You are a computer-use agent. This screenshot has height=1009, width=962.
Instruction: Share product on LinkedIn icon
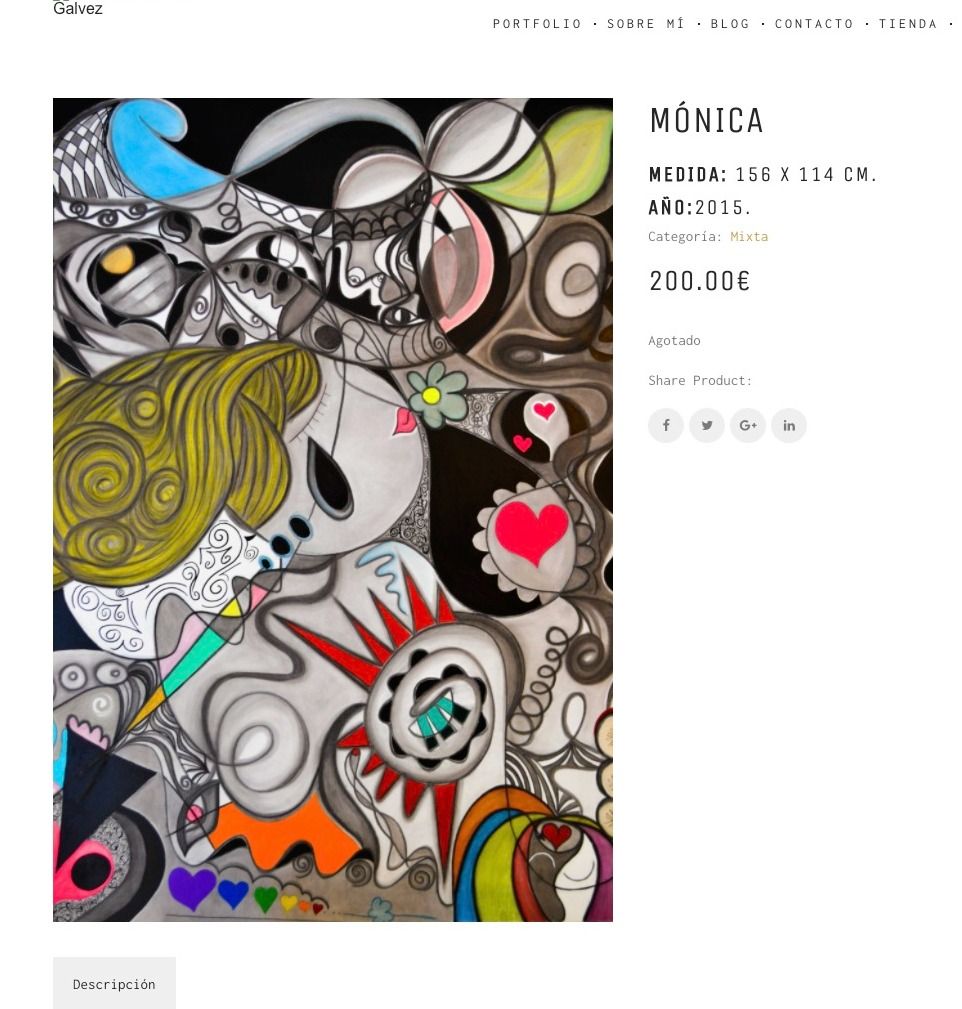click(789, 425)
